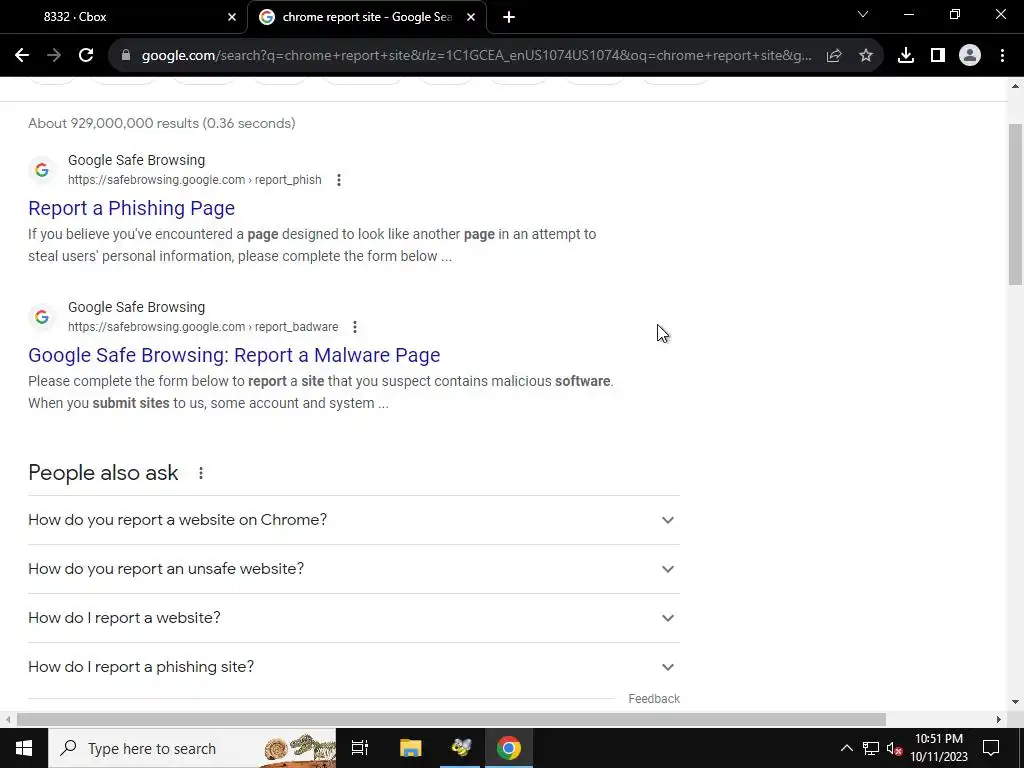
Task: Expand How do you report an unsafe website
Action: pos(354,569)
